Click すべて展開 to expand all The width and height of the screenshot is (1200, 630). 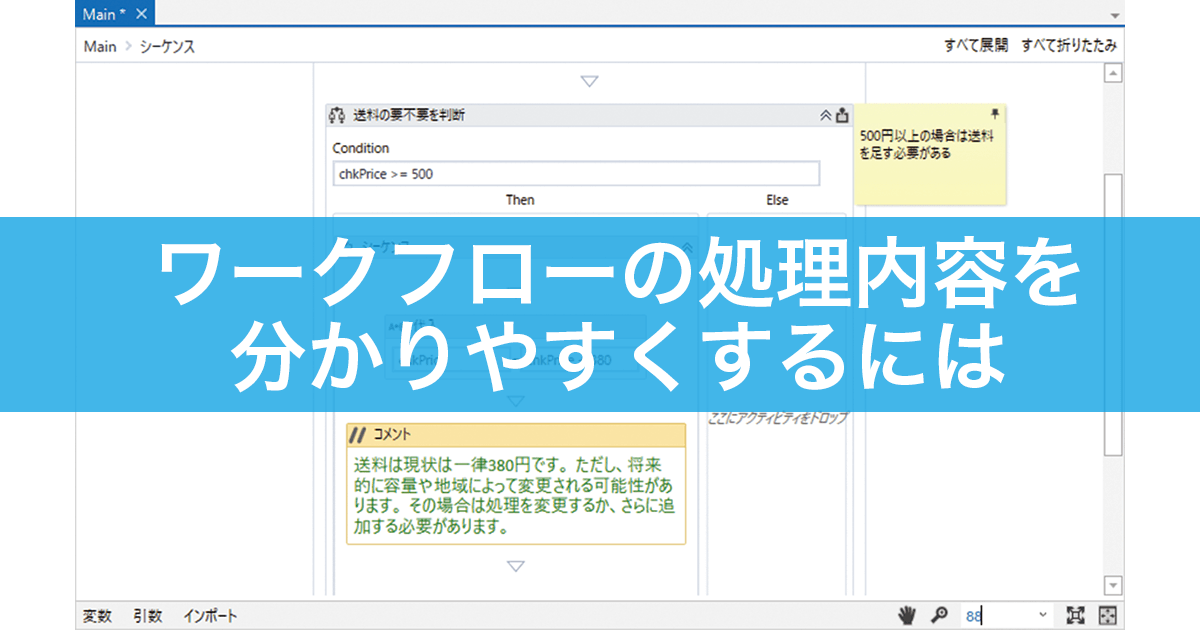tap(976, 46)
